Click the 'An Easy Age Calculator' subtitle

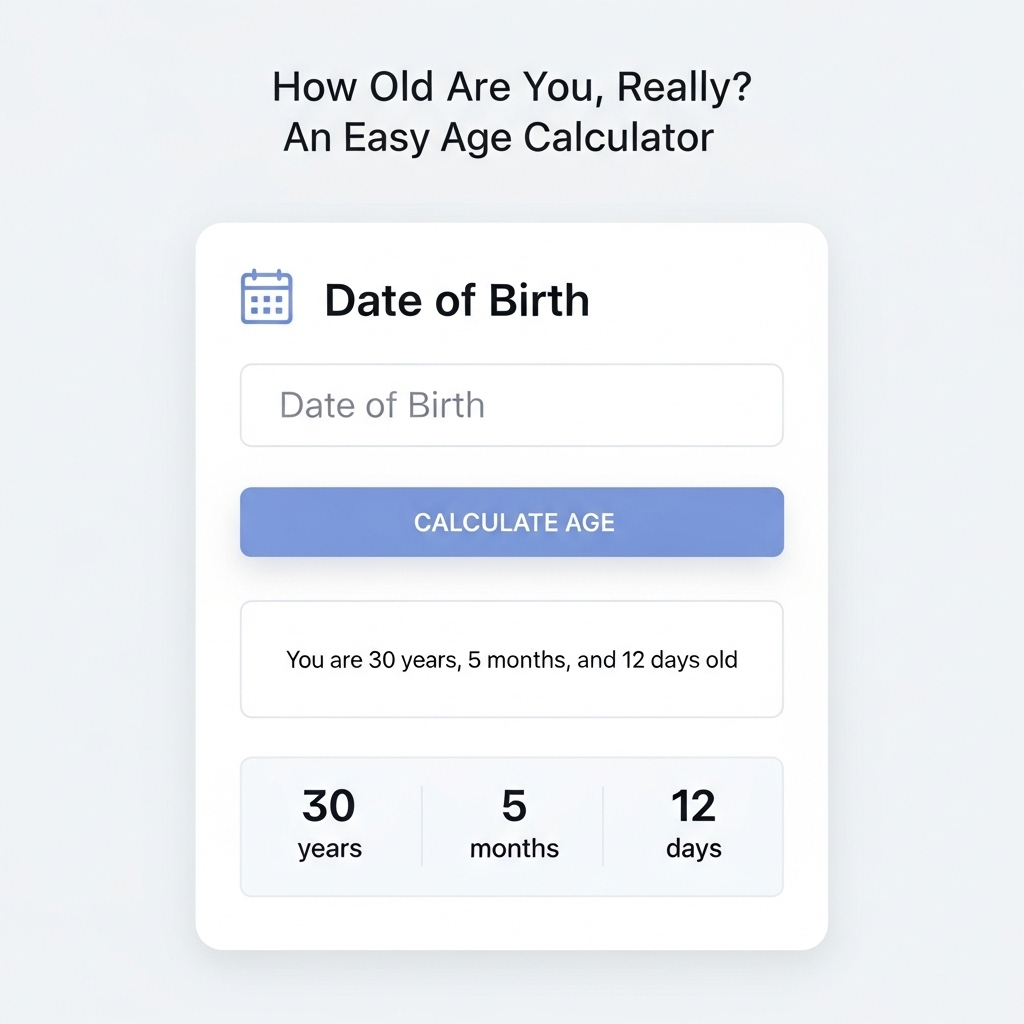pyautogui.click(x=498, y=138)
